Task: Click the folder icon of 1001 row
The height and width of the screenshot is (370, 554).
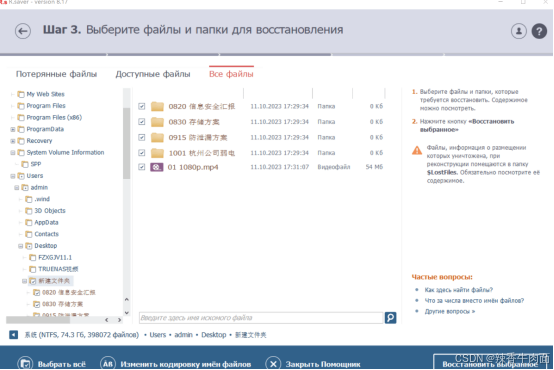Action: click(x=157, y=153)
